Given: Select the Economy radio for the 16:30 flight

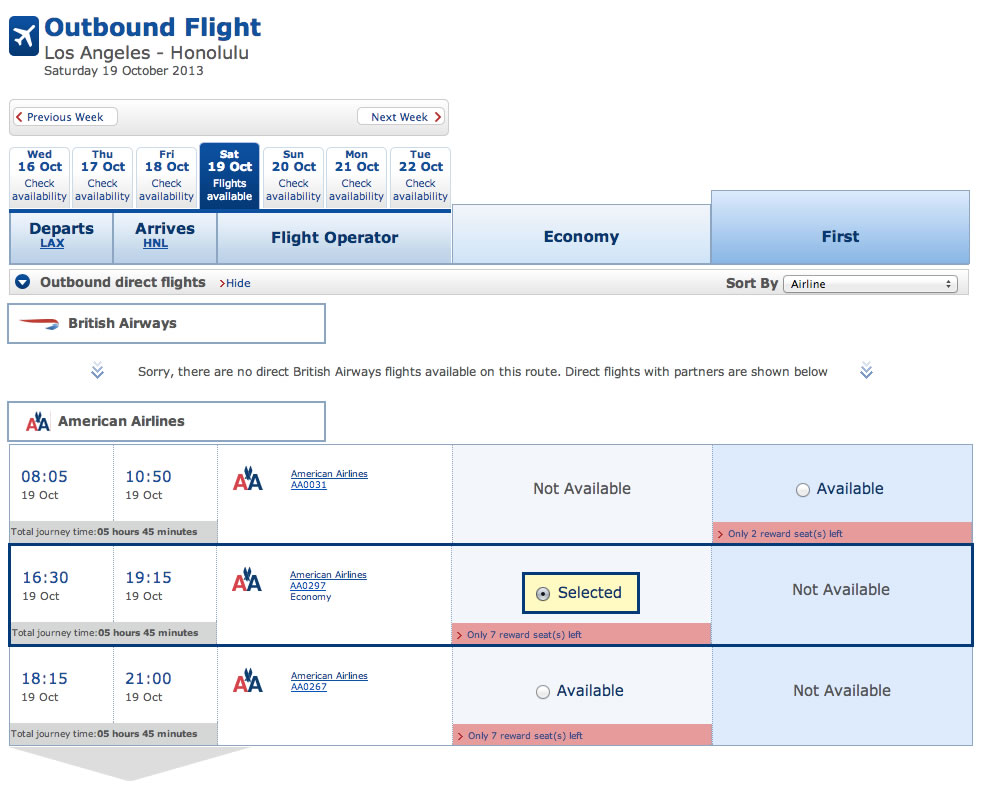Looking at the screenshot, I should coord(543,594).
